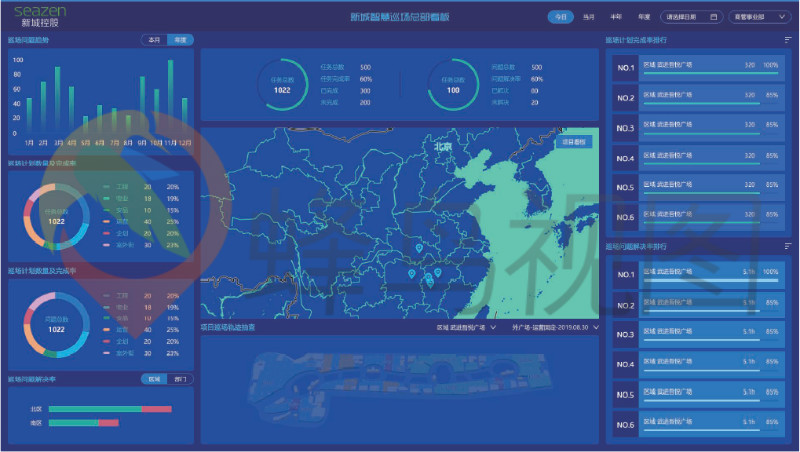800x452 pixels.
Task: Click the sort icon above the bottom ranking list
Action: [788, 246]
